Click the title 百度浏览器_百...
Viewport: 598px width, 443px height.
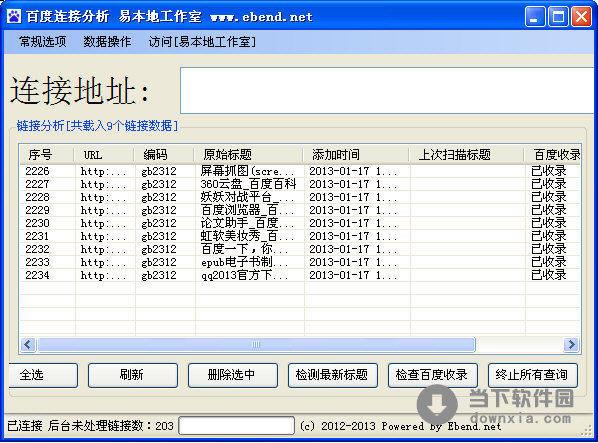click(248, 210)
